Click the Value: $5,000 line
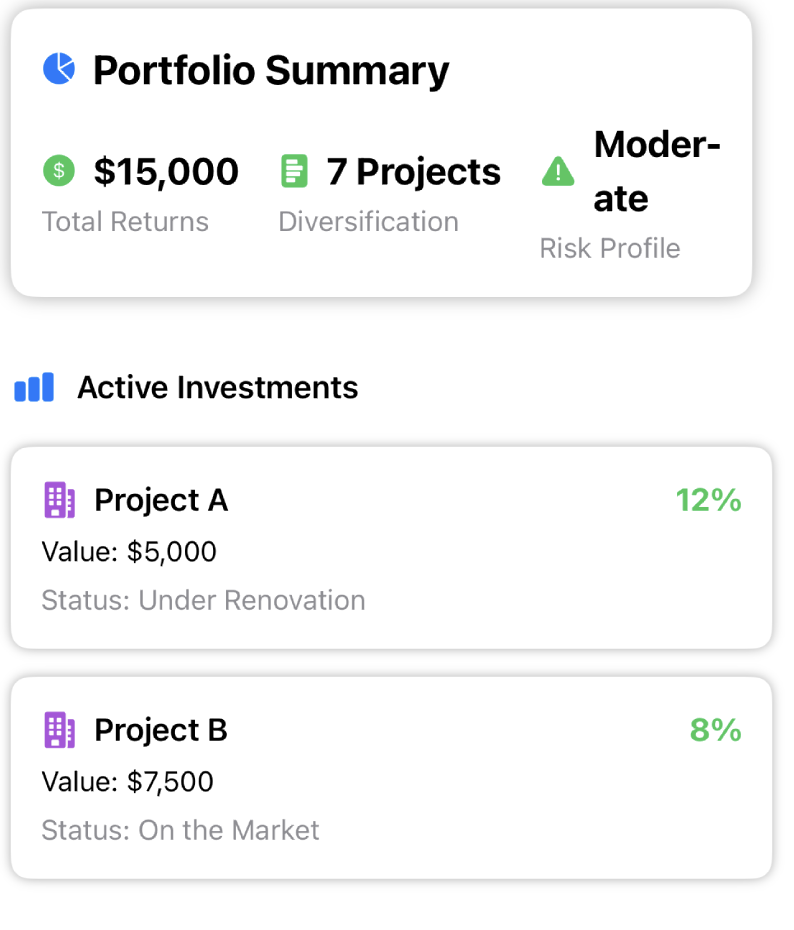The height and width of the screenshot is (930, 794). click(129, 552)
